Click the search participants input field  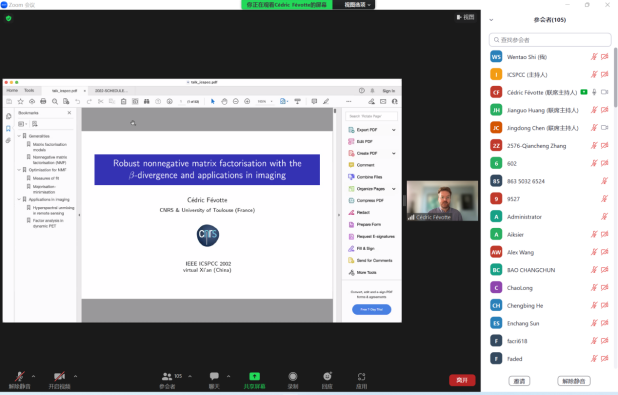(x=550, y=40)
